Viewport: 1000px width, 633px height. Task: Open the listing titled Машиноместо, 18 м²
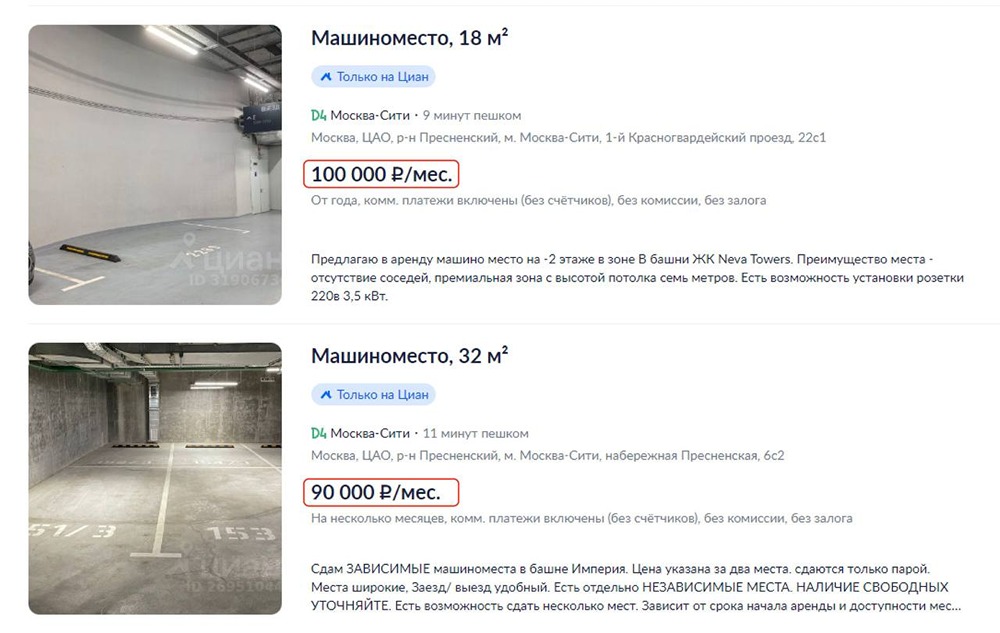[409, 38]
